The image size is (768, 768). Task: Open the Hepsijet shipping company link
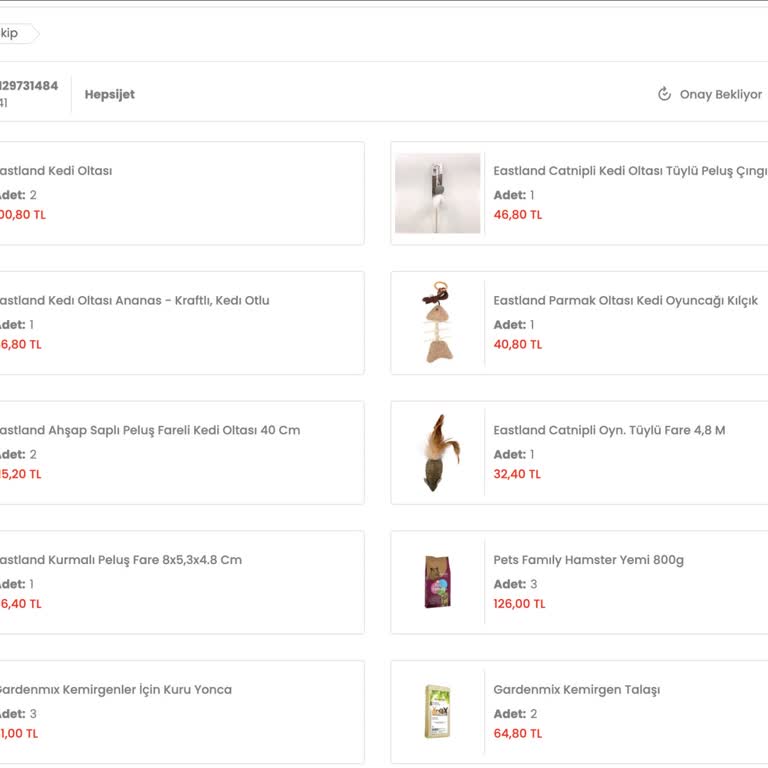pyautogui.click(x=110, y=95)
